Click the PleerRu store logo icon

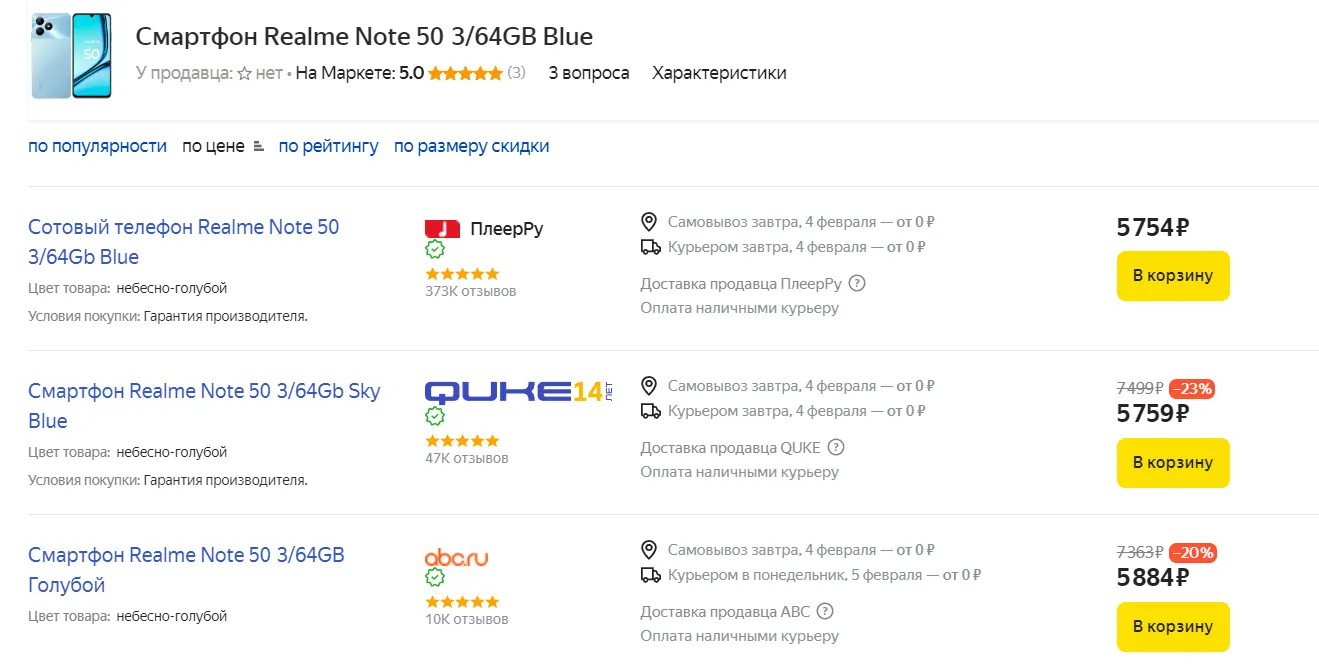(x=442, y=228)
